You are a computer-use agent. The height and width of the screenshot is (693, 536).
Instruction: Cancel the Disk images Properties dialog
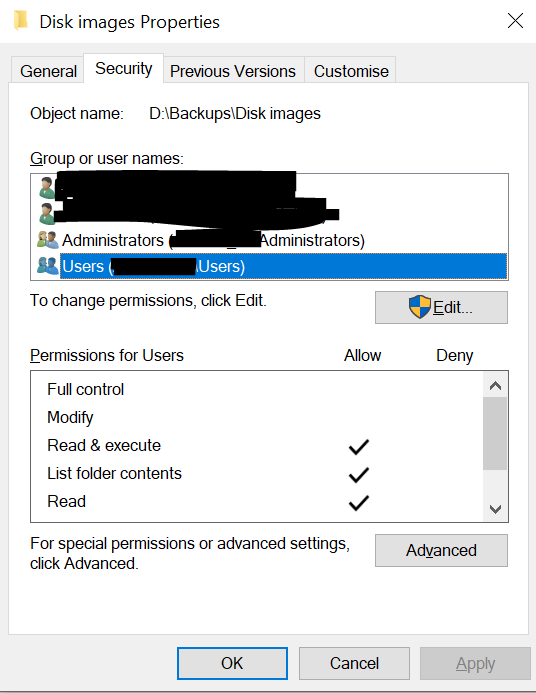354,663
